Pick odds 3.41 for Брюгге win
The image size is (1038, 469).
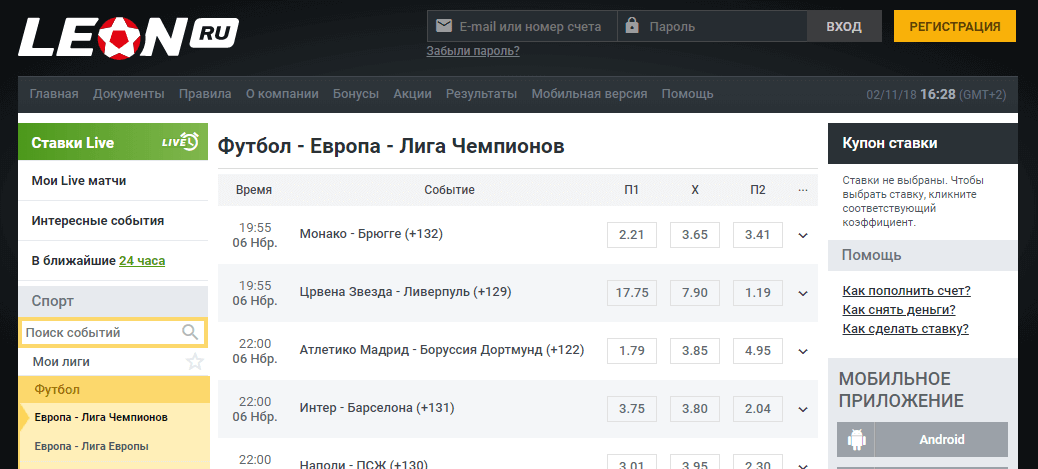click(758, 235)
